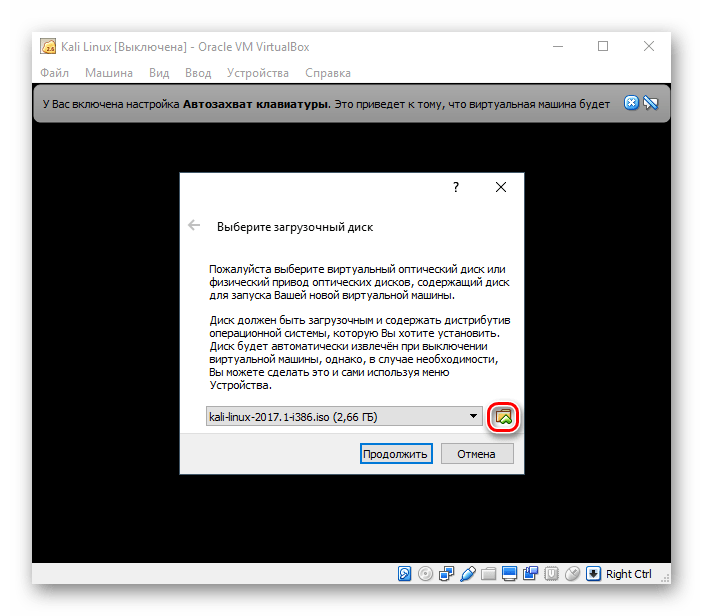Click the optical disk indicator in status bar
The width and height of the screenshot is (703, 616).
click(x=426, y=574)
